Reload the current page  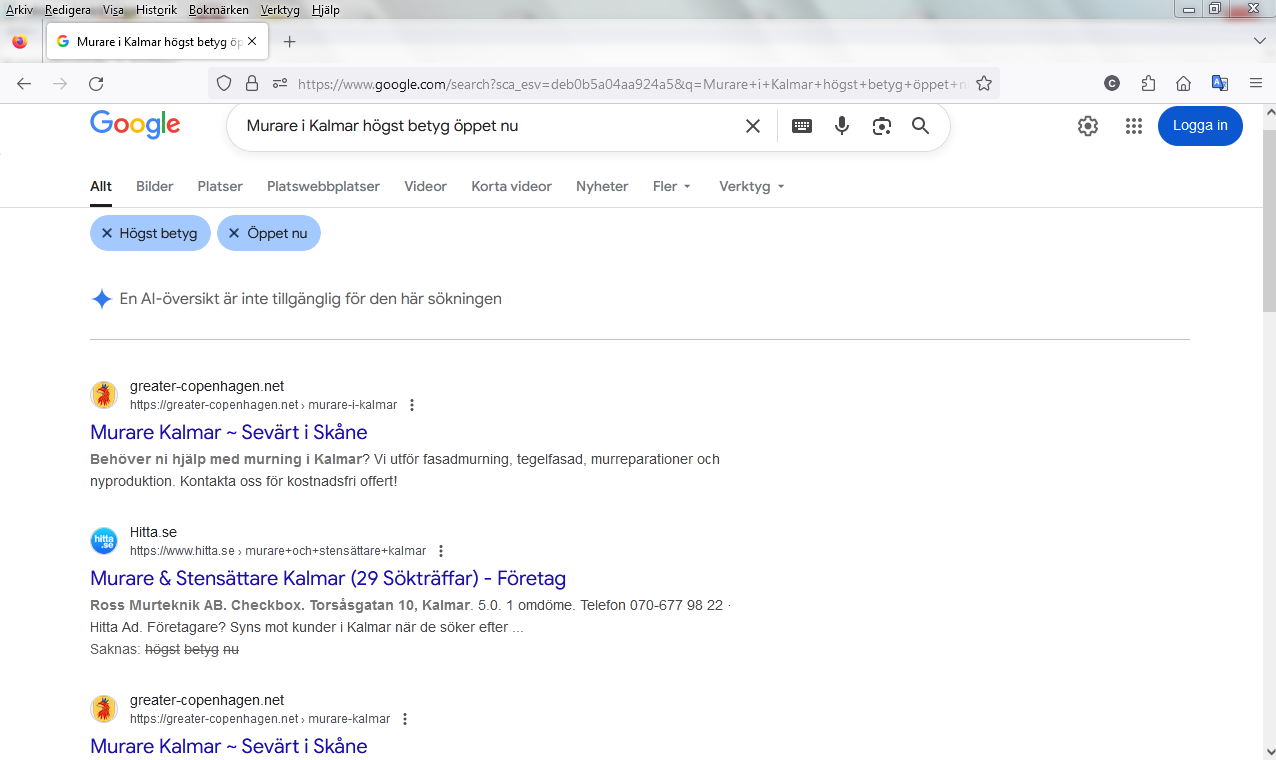[x=96, y=84]
